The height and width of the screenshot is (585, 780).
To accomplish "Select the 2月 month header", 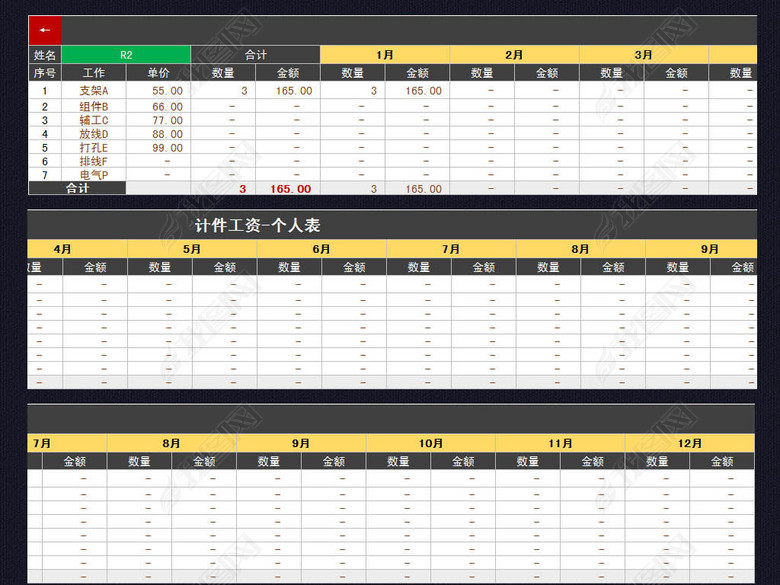I will pos(514,55).
